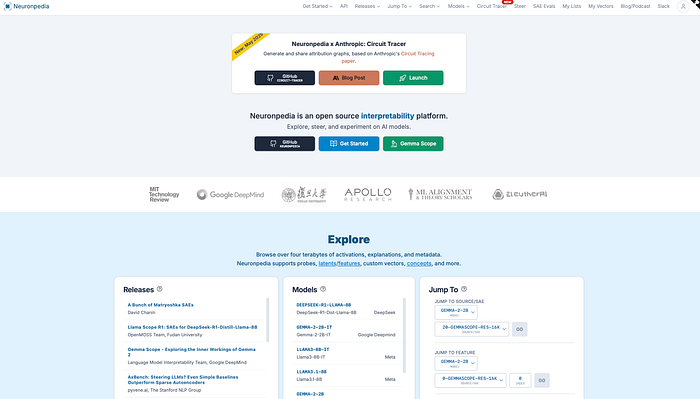
Task: Follow the latents/features link
Action: pyautogui.click(x=339, y=263)
